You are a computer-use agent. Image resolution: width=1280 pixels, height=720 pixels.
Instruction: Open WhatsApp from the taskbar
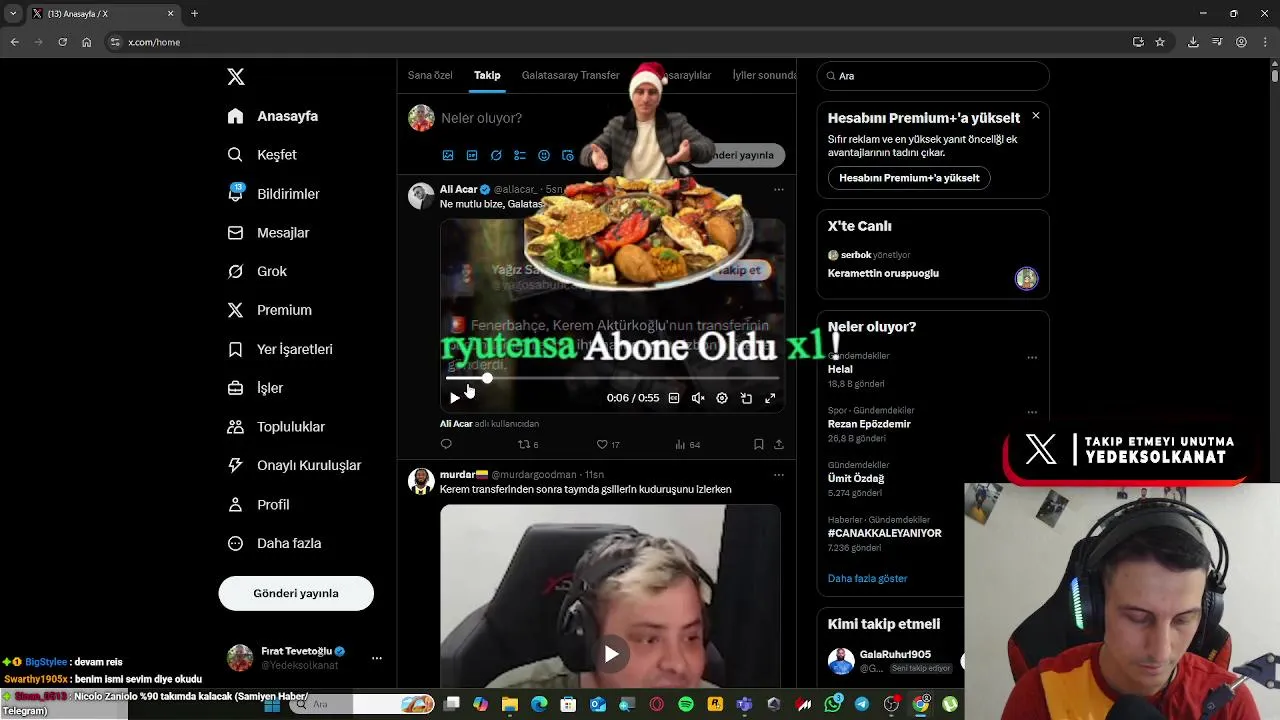(x=833, y=704)
